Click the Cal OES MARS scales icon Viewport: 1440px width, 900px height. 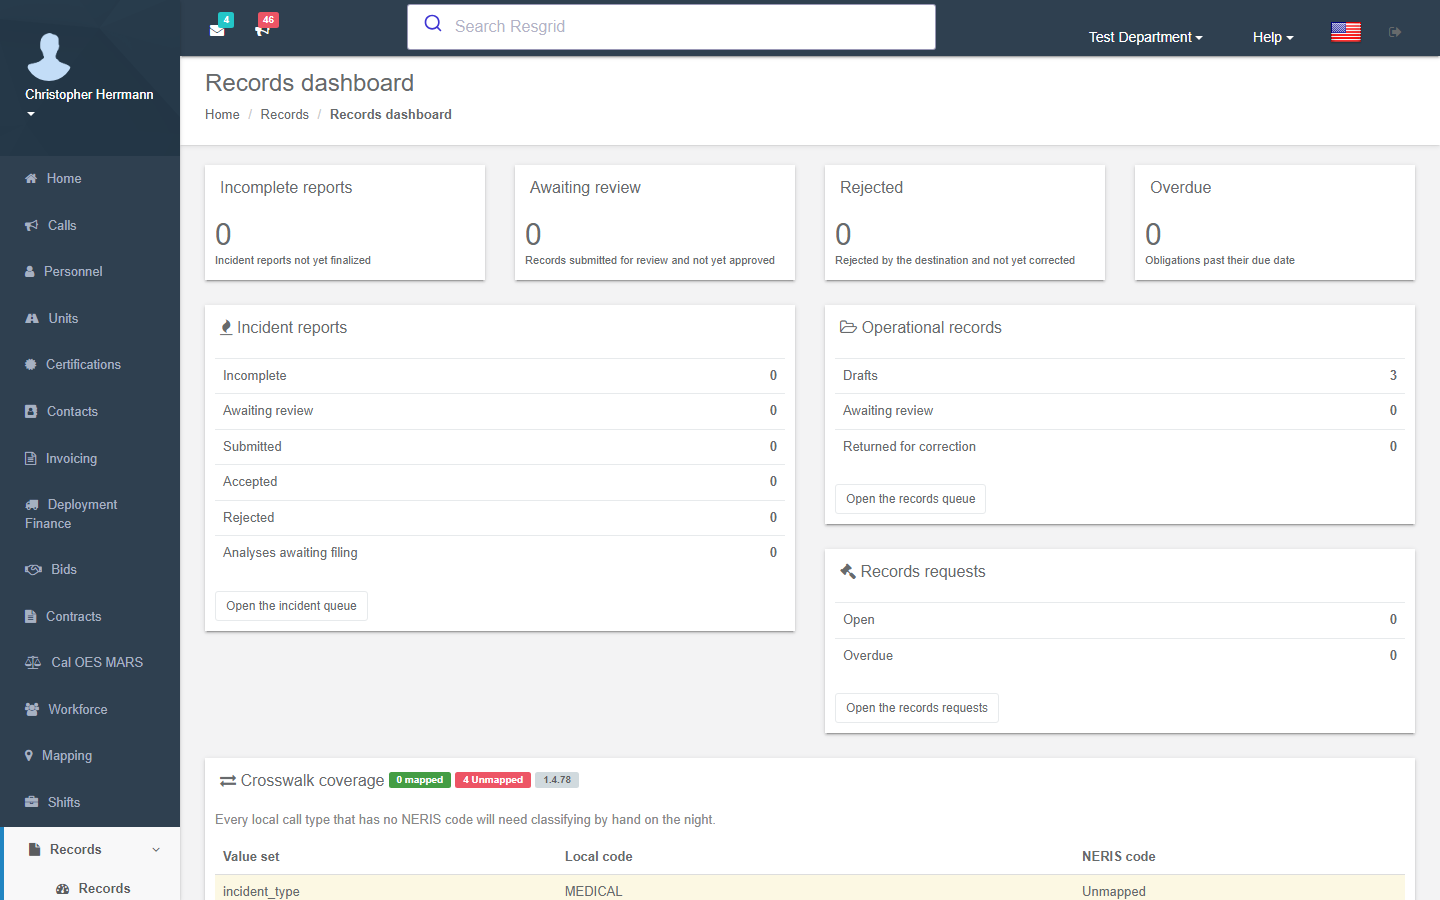[x=33, y=662]
